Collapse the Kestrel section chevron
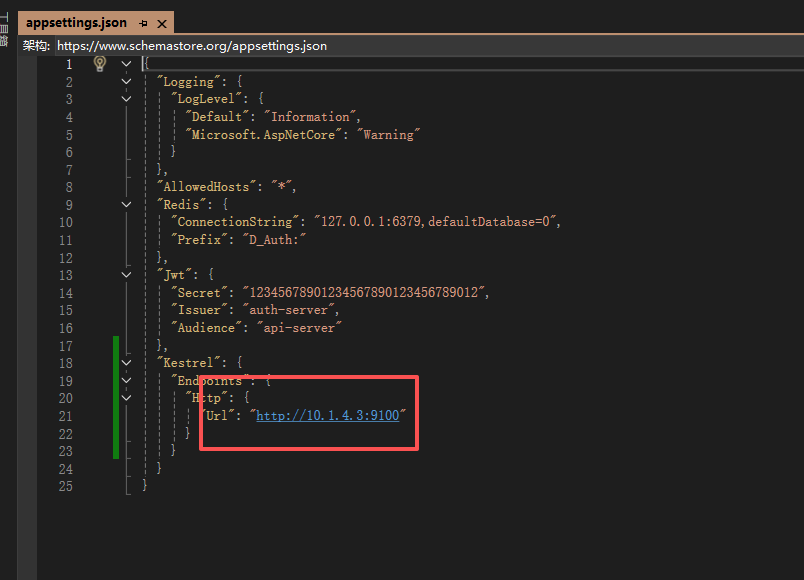The width and height of the screenshot is (804, 580). [x=126, y=363]
